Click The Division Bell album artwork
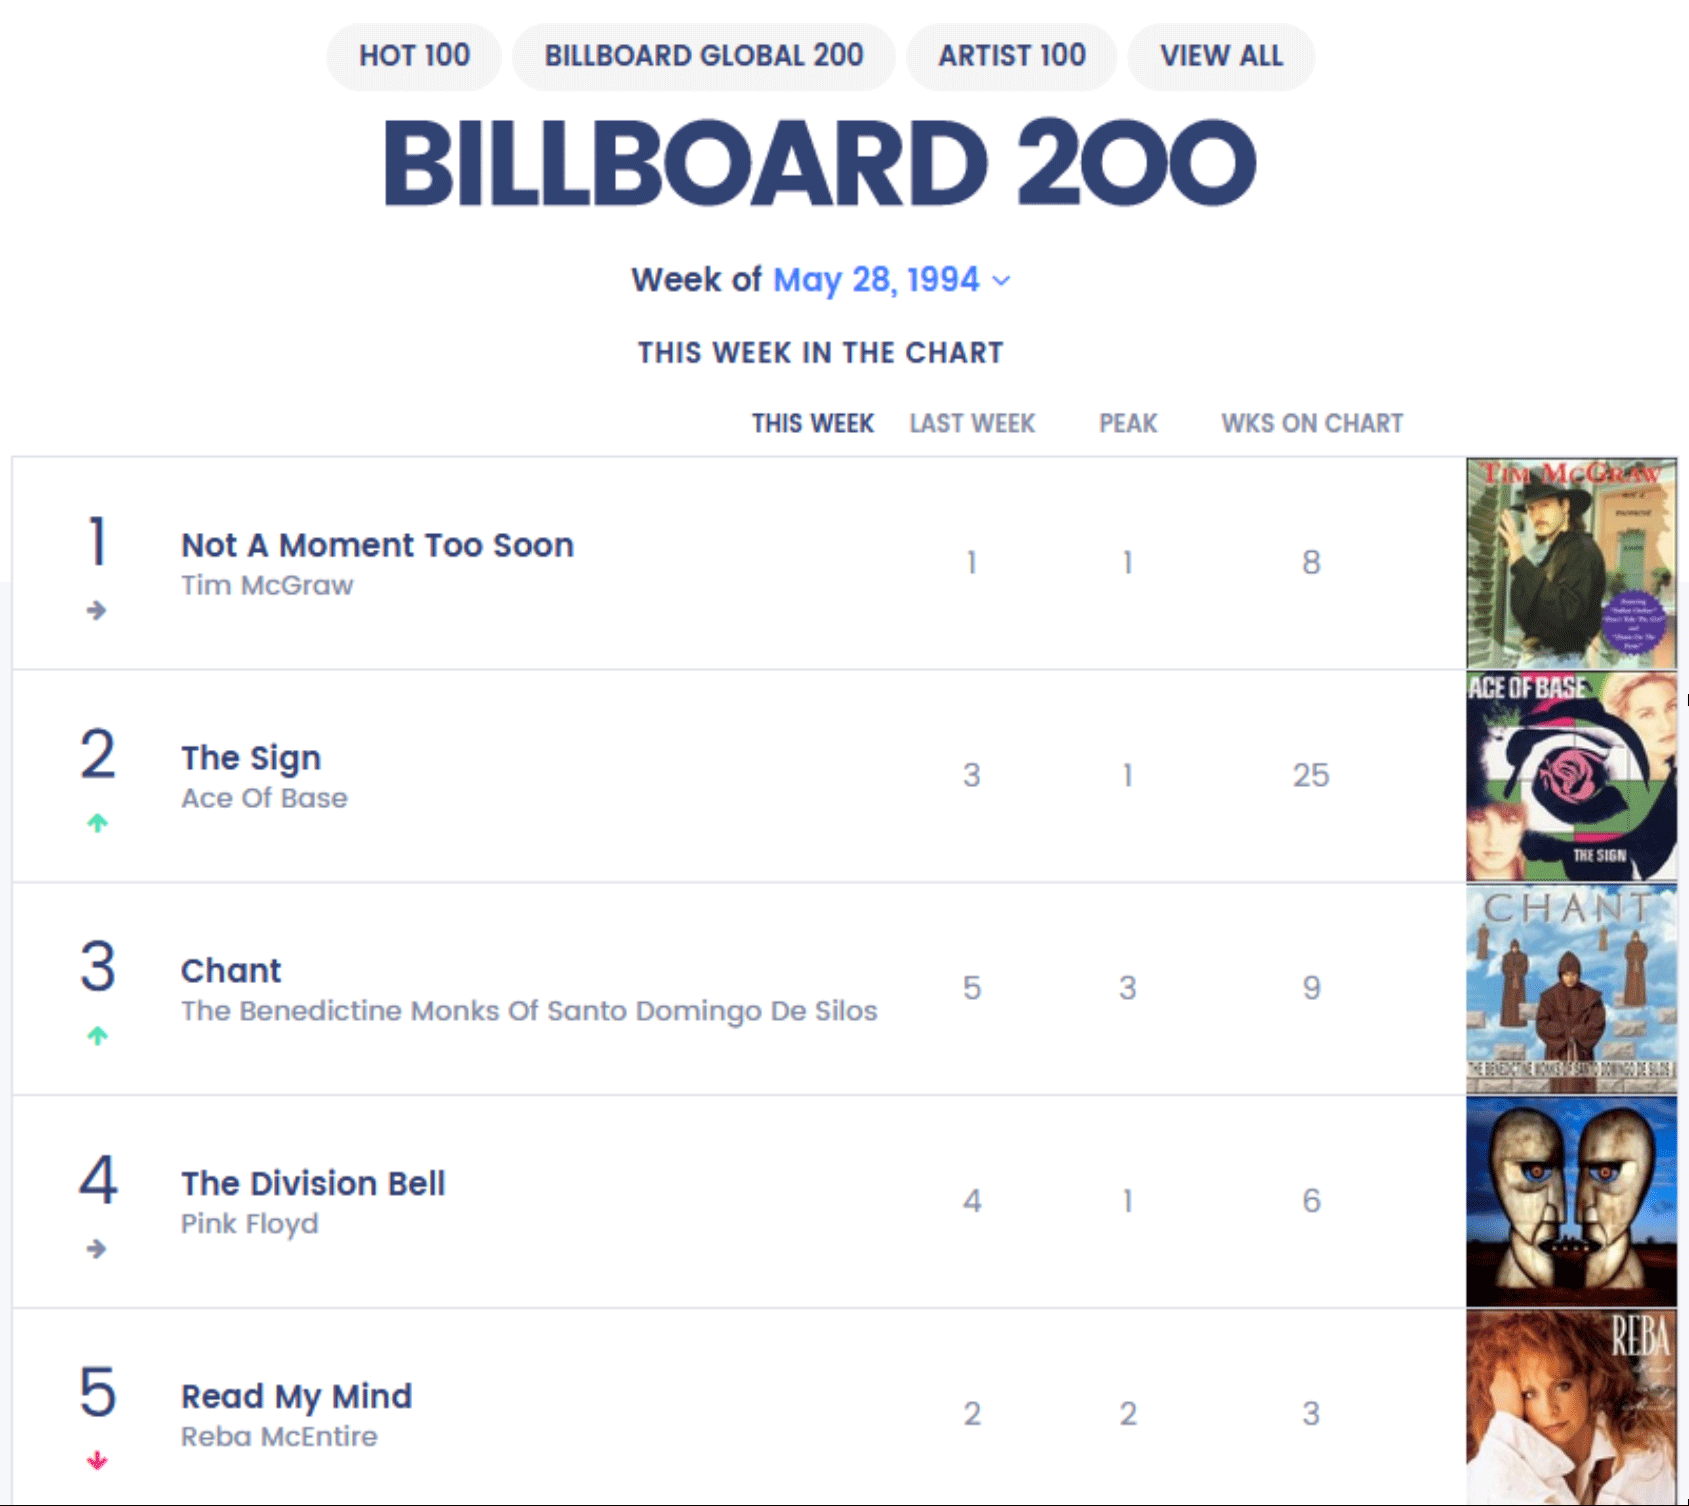 pyautogui.click(x=1571, y=1201)
